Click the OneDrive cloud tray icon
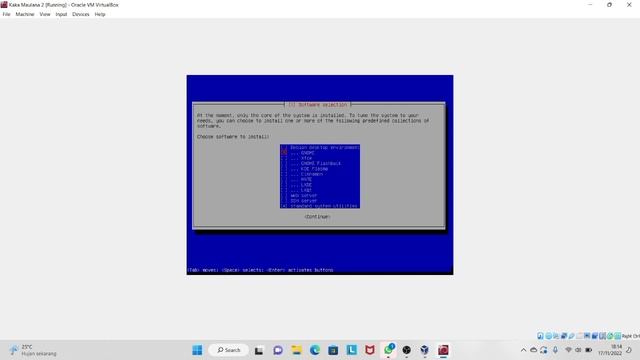This screenshot has height=360, width=640. [x=533, y=350]
